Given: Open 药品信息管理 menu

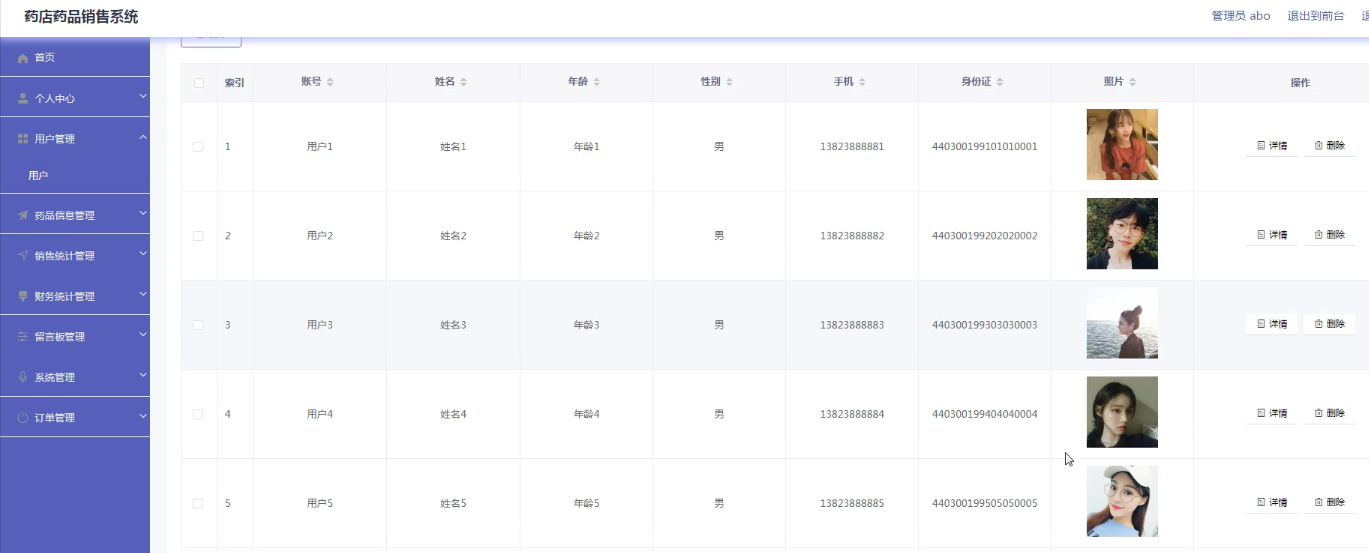Looking at the screenshot, I should coord(75,215).
